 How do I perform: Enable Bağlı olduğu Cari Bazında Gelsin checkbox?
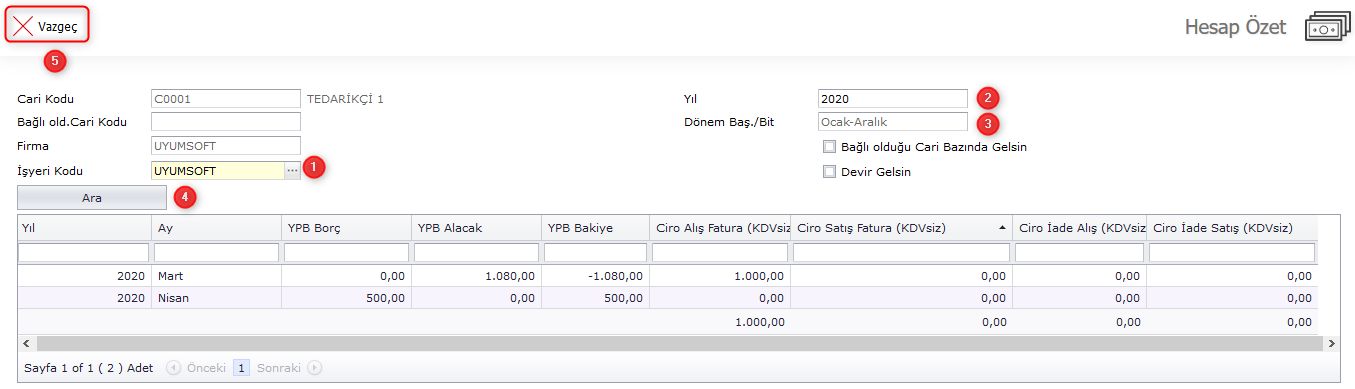tap(828, 147)
